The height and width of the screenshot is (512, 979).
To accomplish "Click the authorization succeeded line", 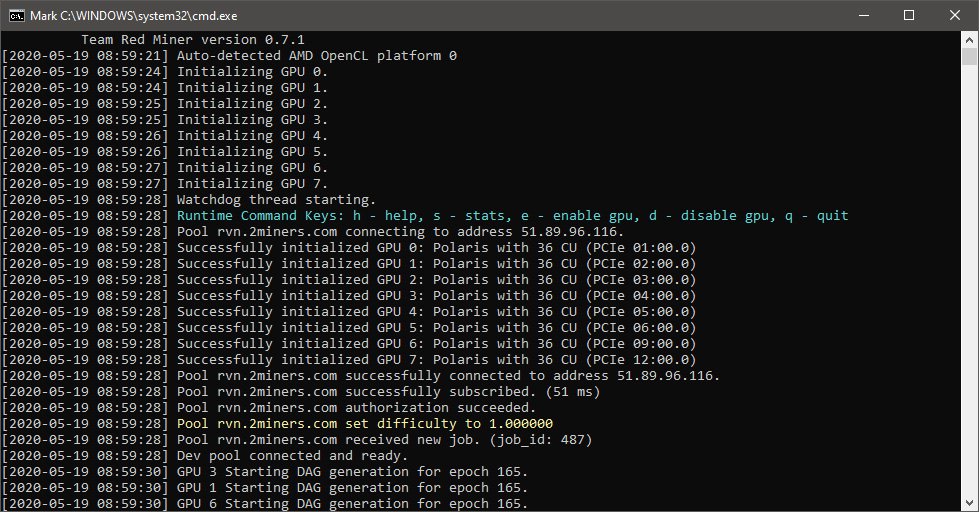I will click(269, 408).
